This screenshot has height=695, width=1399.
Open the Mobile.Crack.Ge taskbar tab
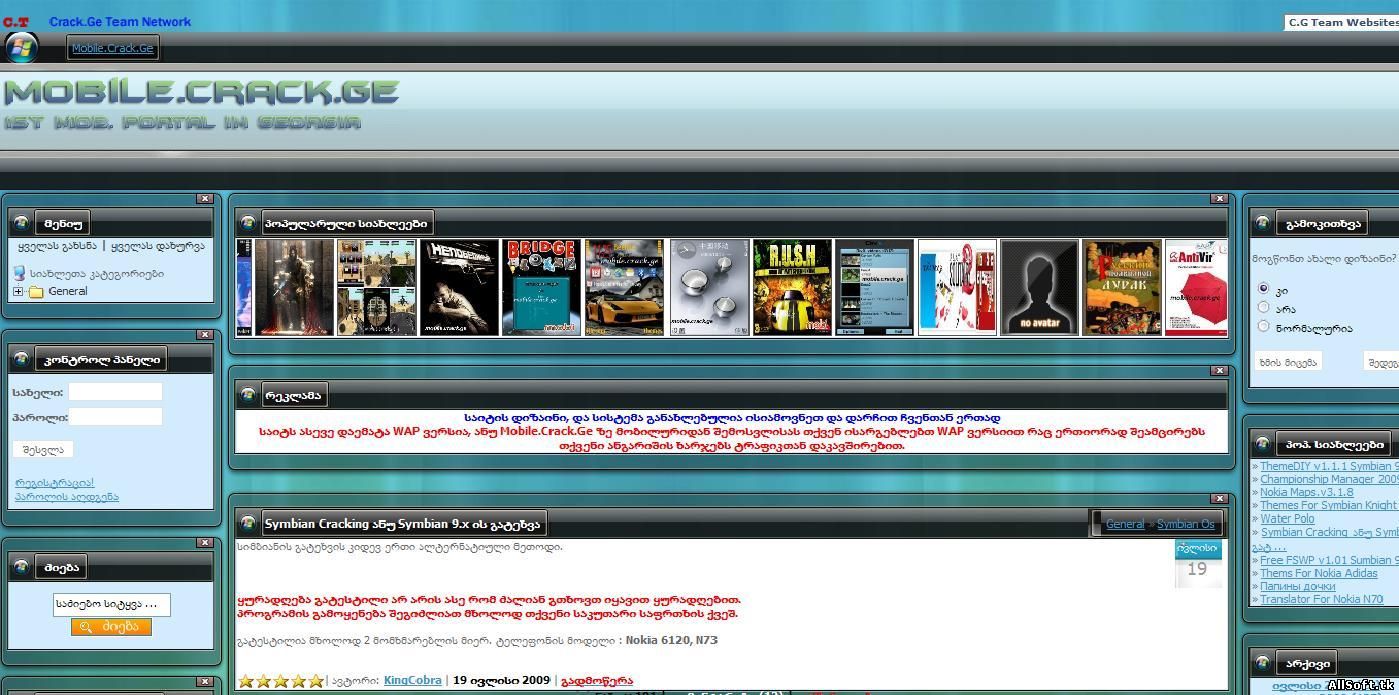tap(112, 48)
